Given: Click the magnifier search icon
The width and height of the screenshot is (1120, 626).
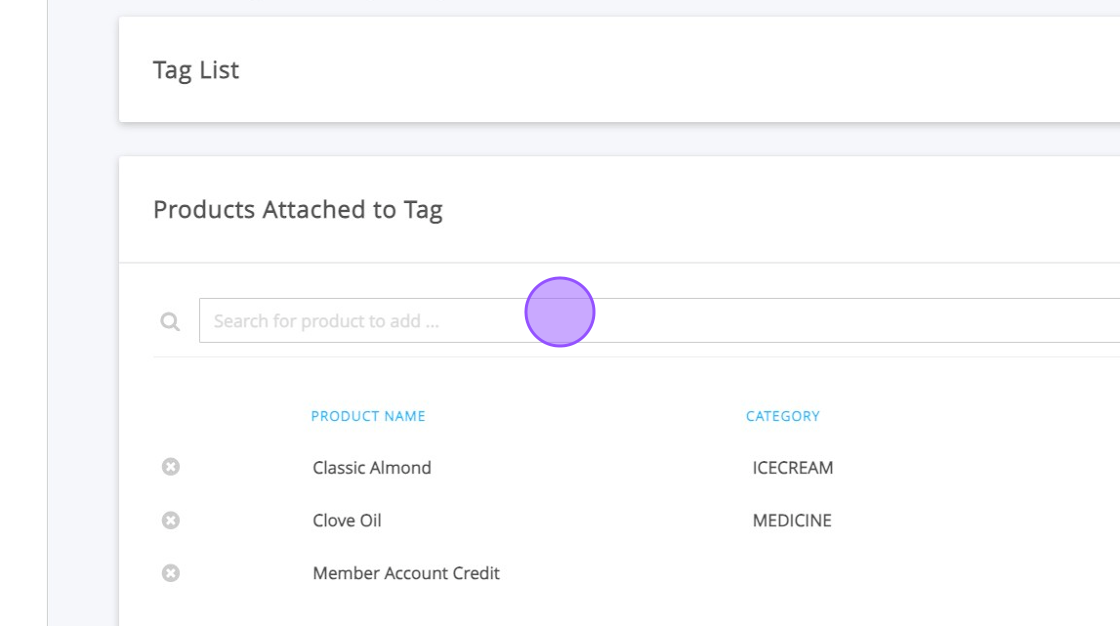Looking at the screenshot, I should (x=171, y=321).
